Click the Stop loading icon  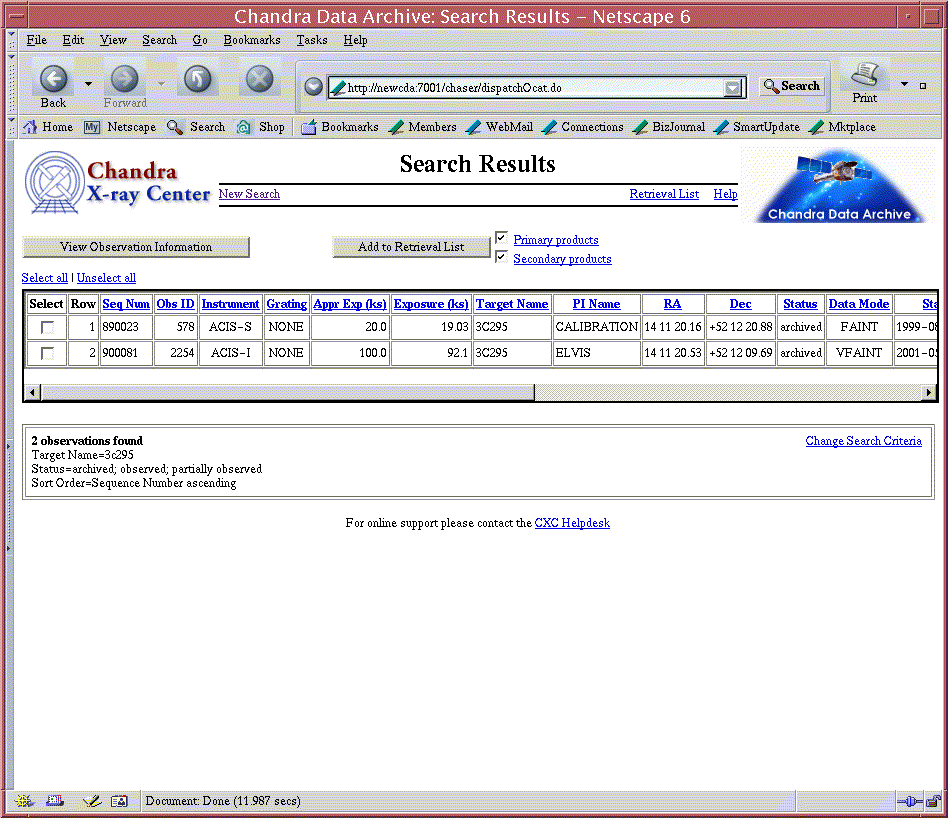pyautogui.click(x=259, y=79)
